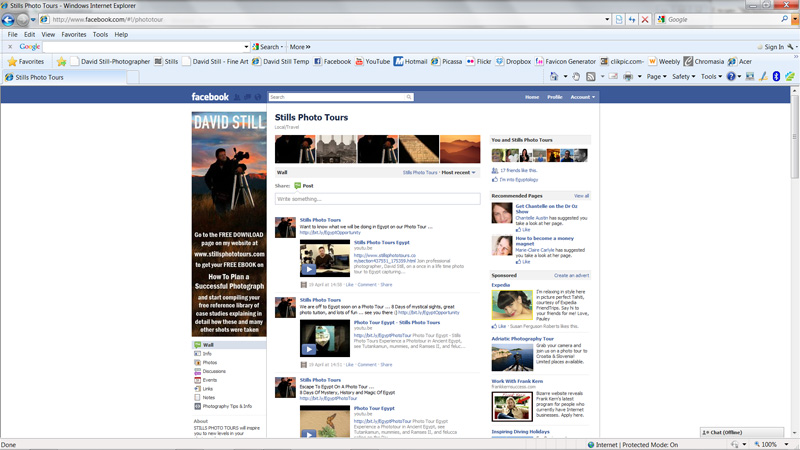Viewport: 800px width, 450px height.
Task: Click View all recommended pages
Action: pos(581,196)
